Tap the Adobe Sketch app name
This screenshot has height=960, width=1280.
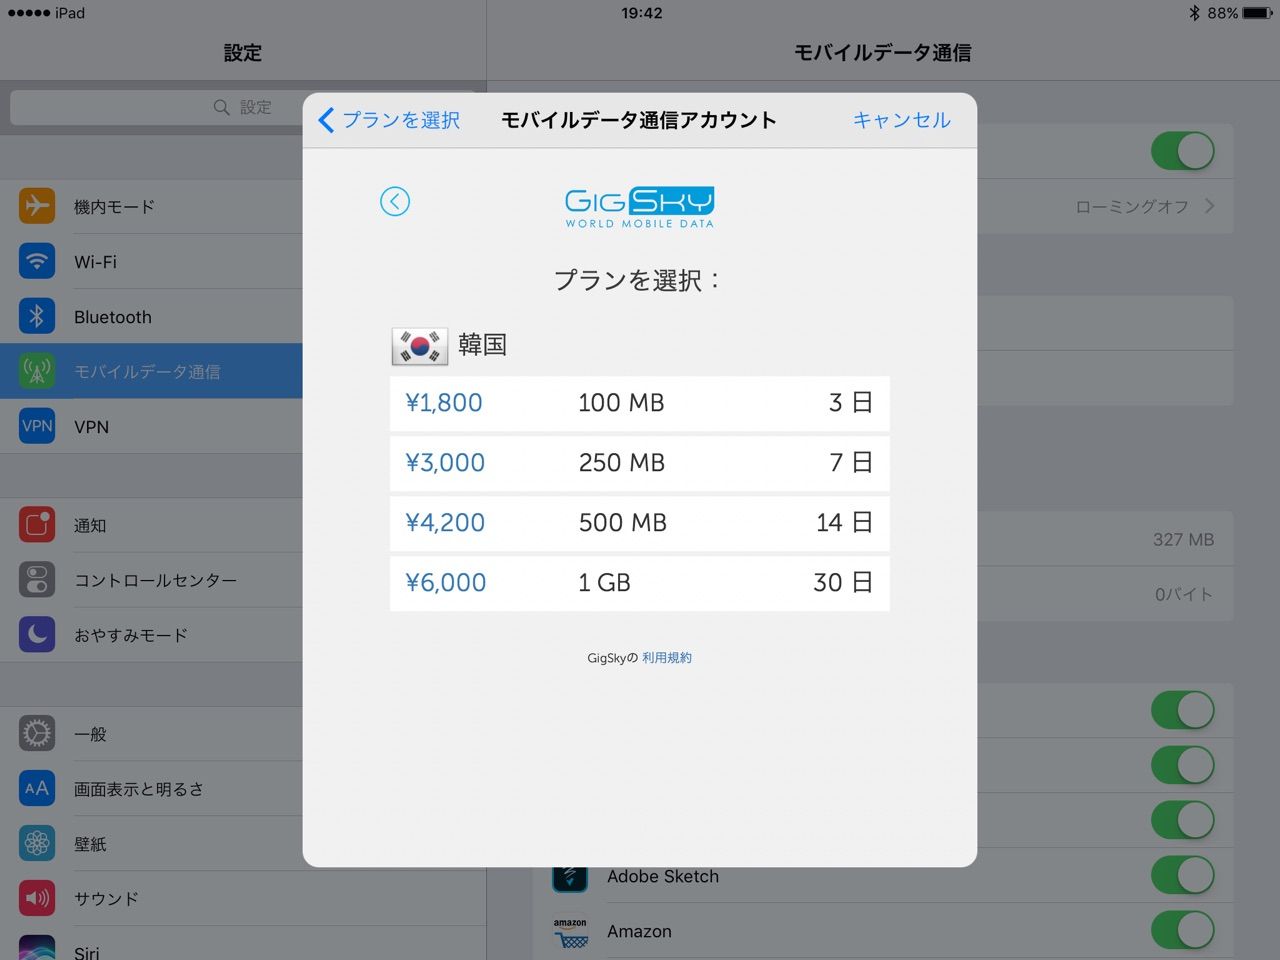click(x=663, y=876)
